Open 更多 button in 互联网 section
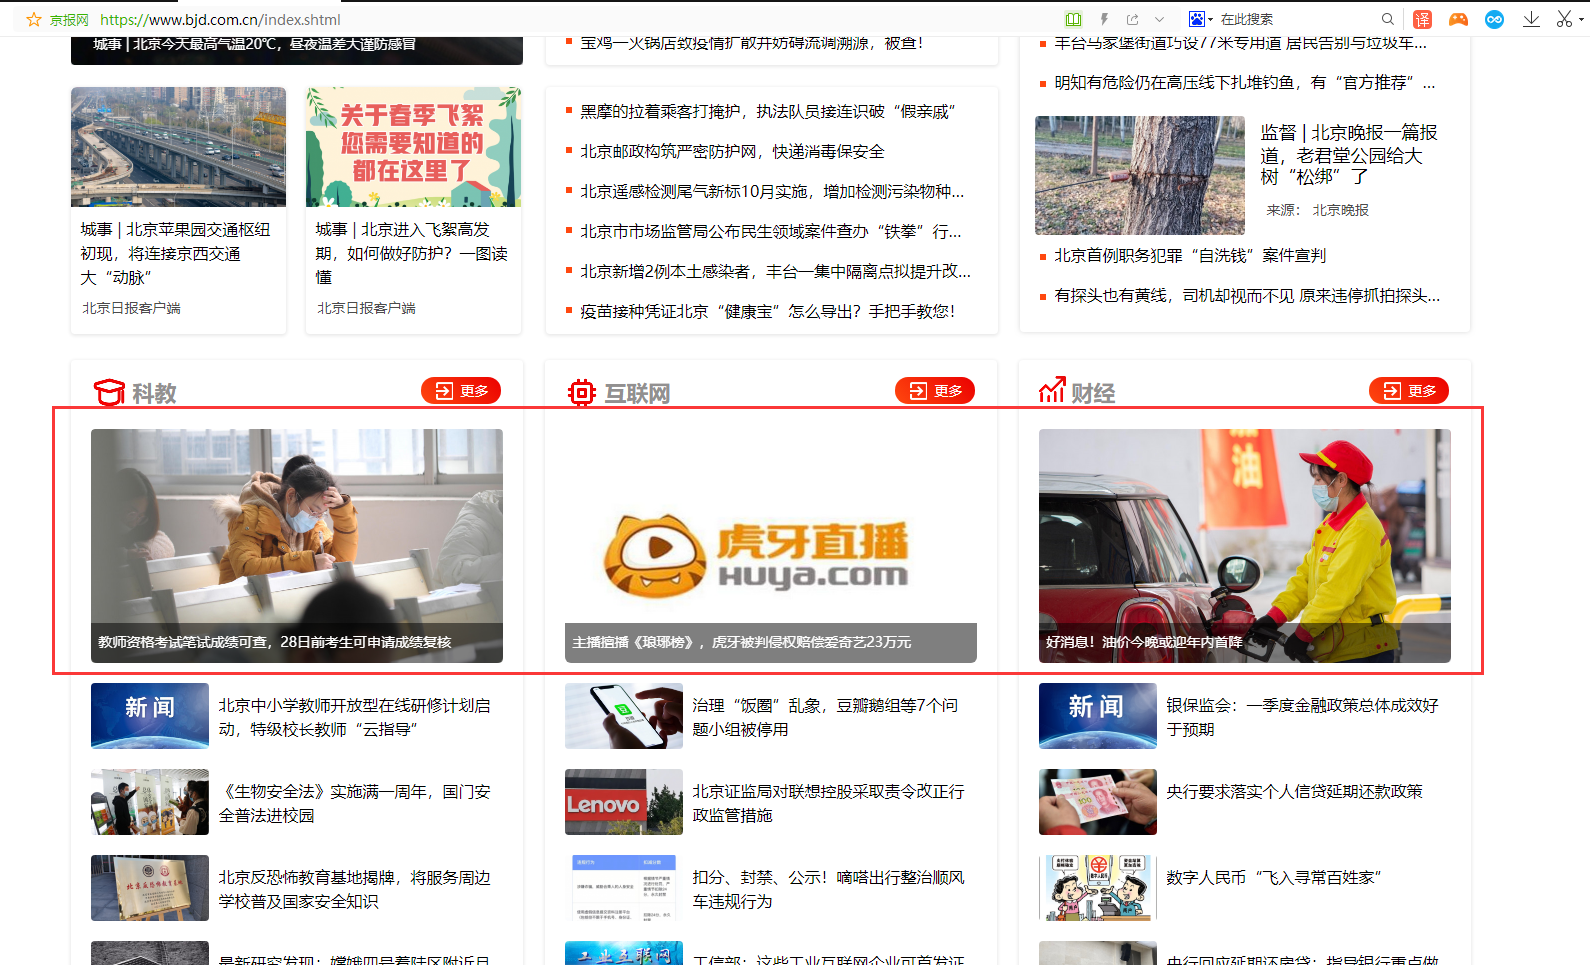 coord(935,391)
